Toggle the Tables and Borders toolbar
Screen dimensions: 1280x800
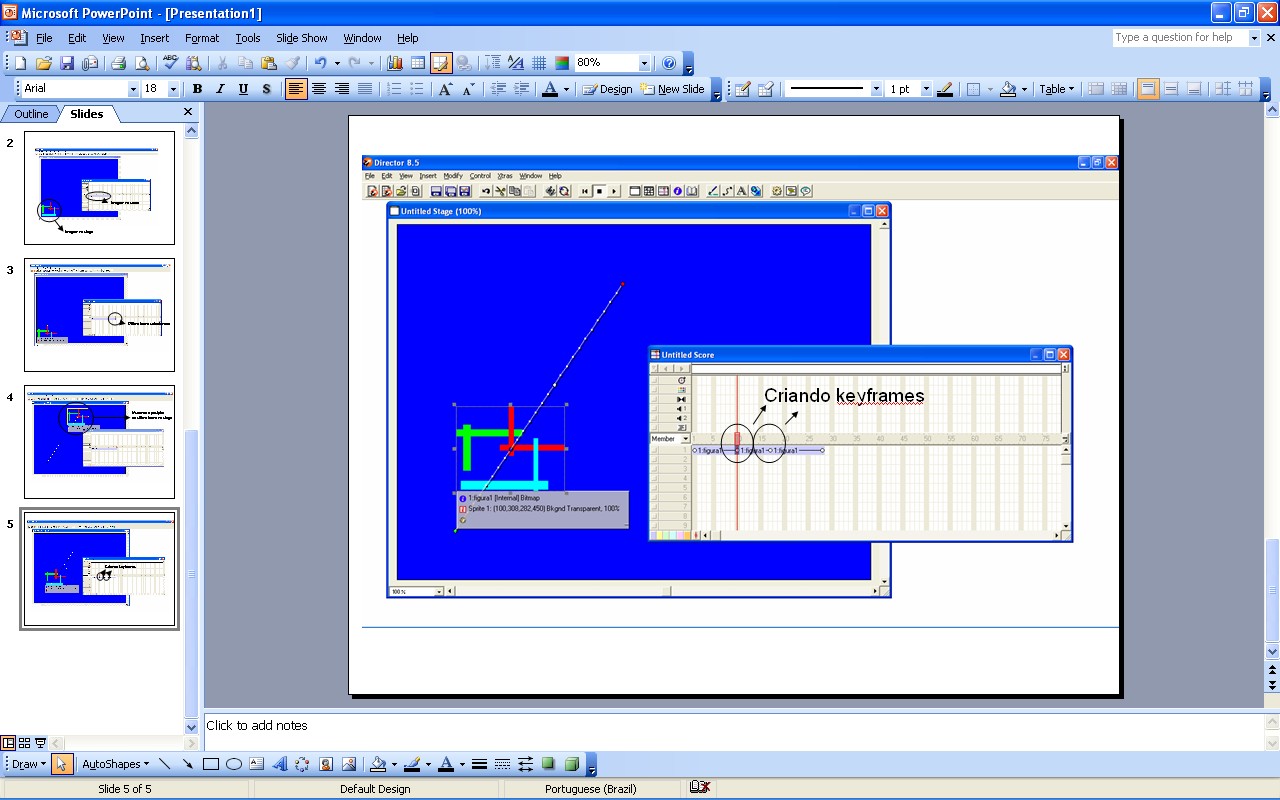pos(441,63)
